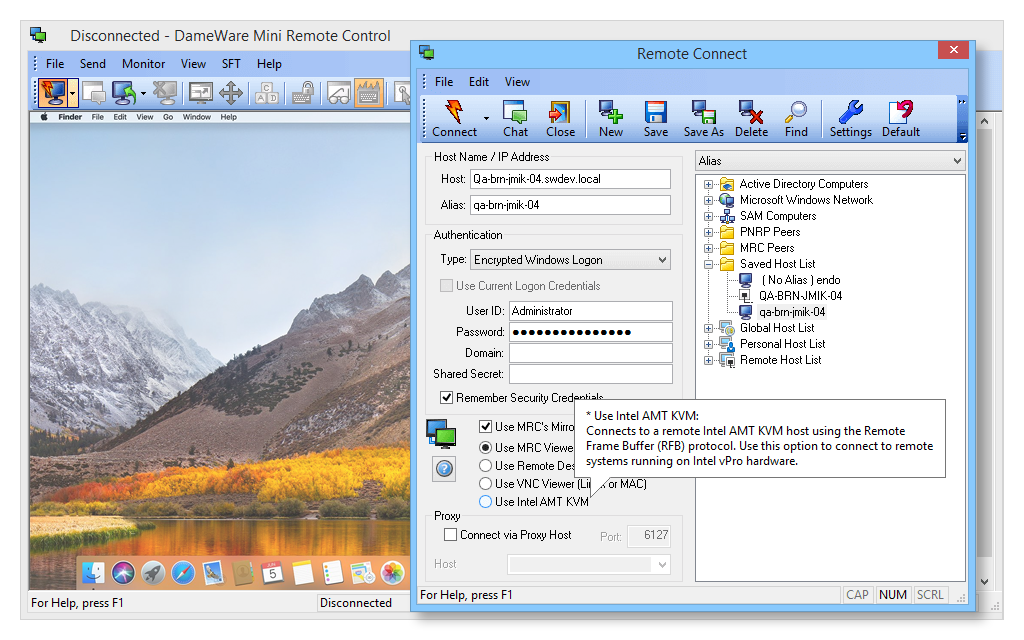Click the chat windows icon in main toolbar

[x=94, y=93]
